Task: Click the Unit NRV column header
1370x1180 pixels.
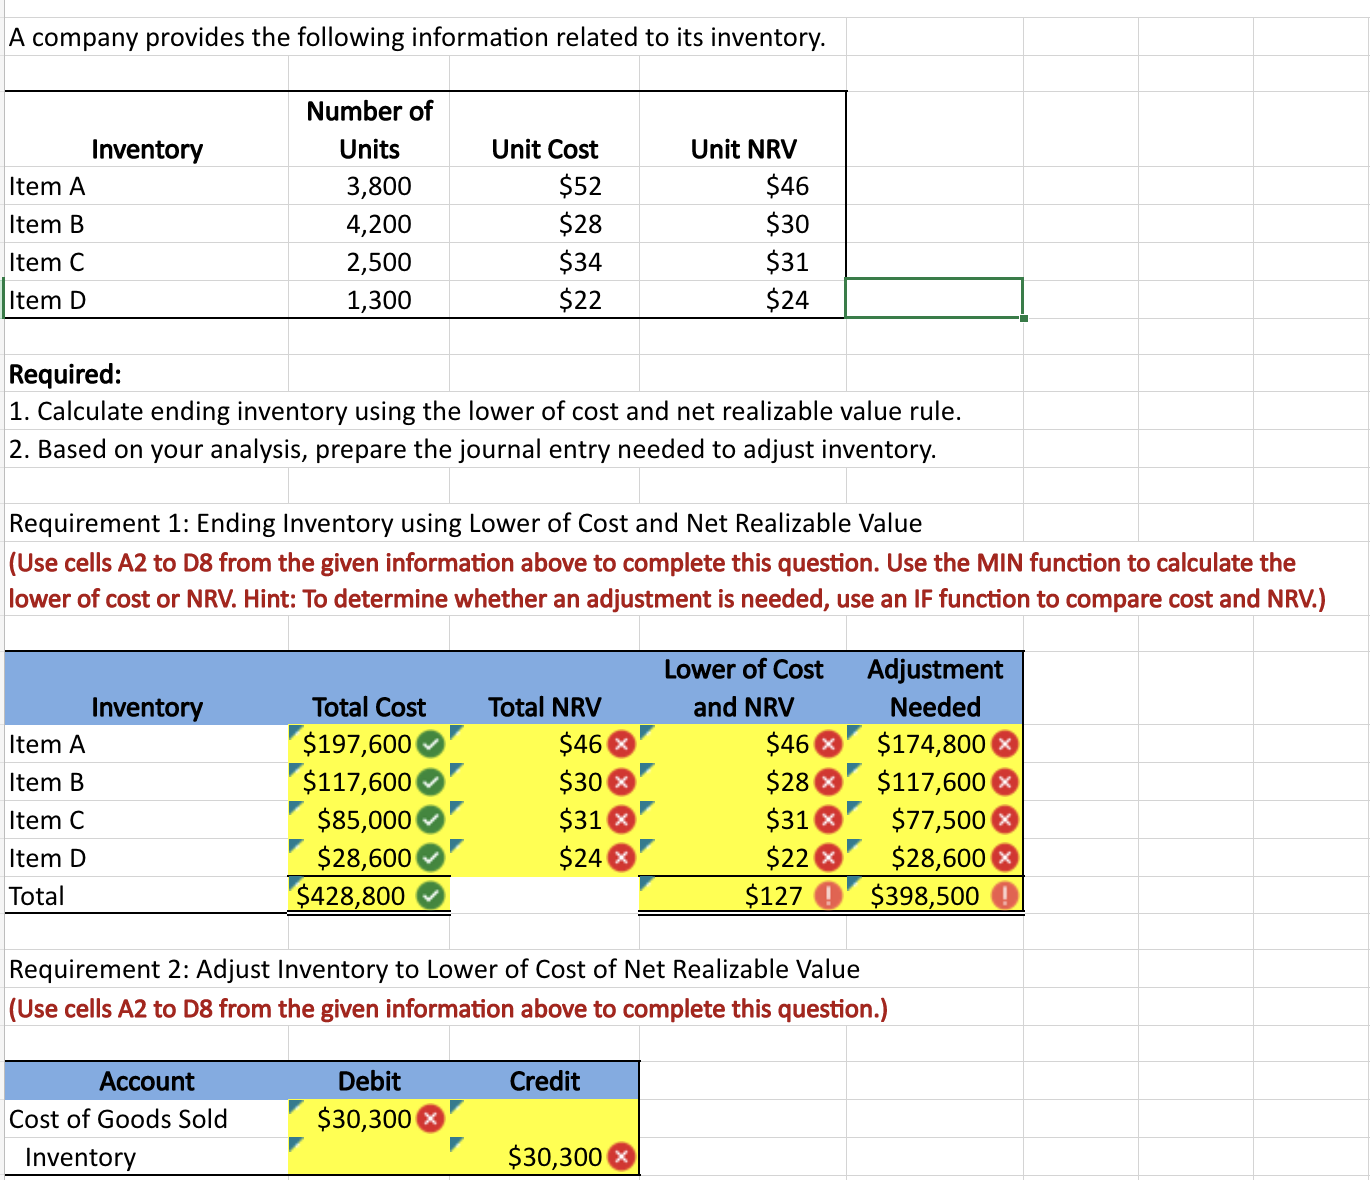Action: coord(743,149)
